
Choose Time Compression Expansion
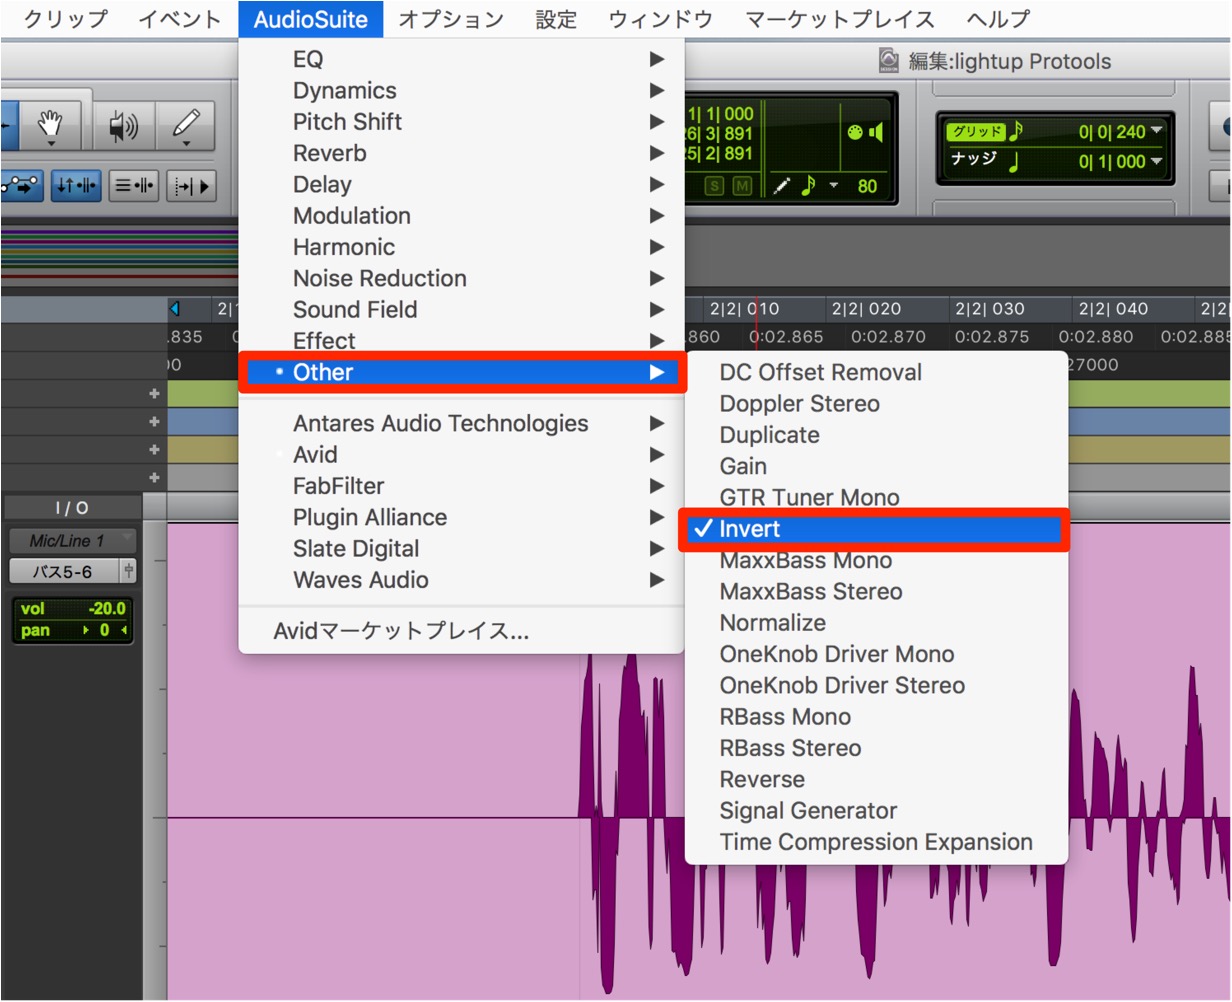(876, 842)
